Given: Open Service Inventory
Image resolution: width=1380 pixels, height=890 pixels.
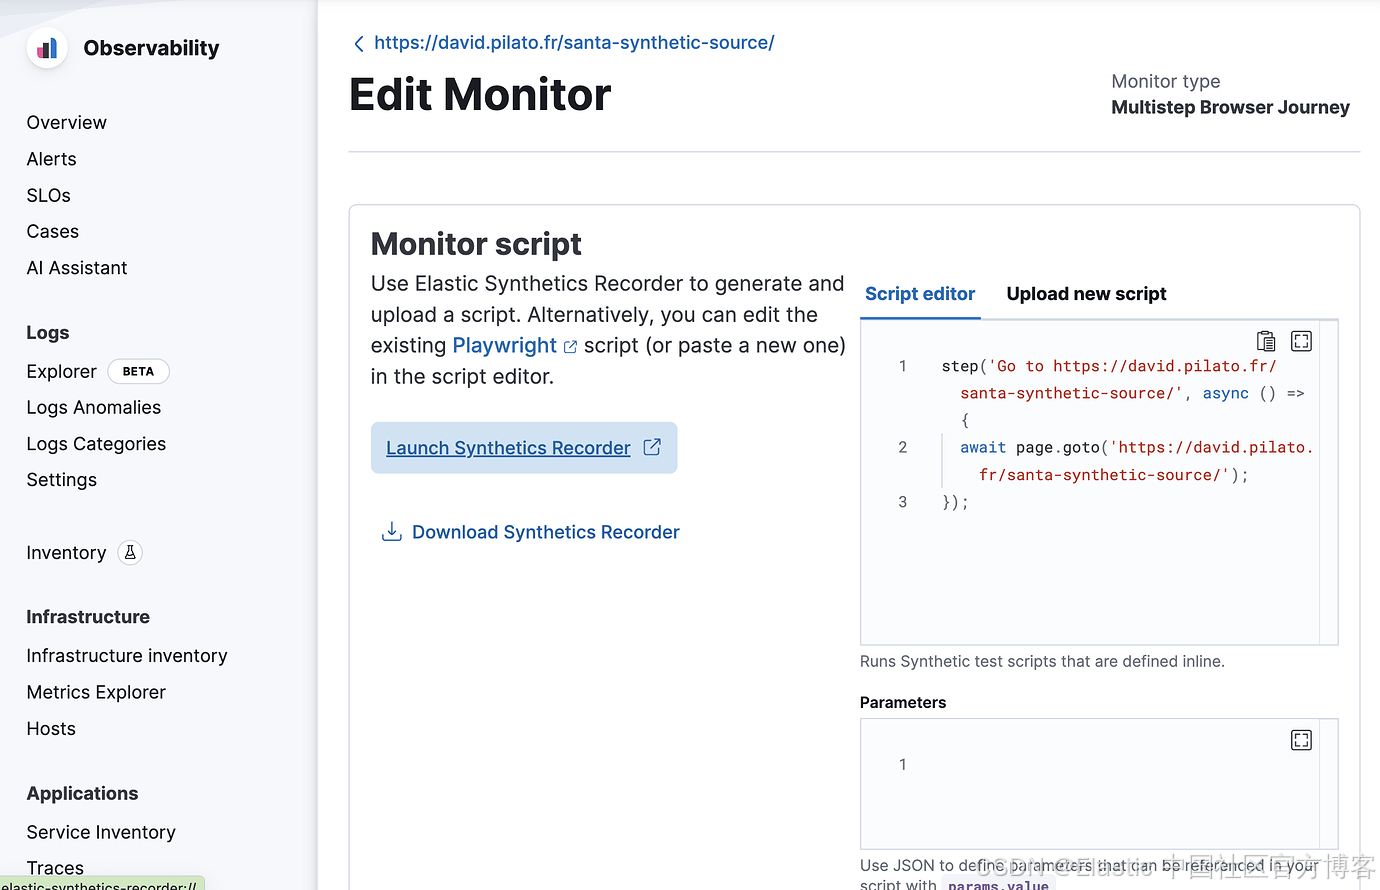Looking at the screenshot, I should [101, 832].
